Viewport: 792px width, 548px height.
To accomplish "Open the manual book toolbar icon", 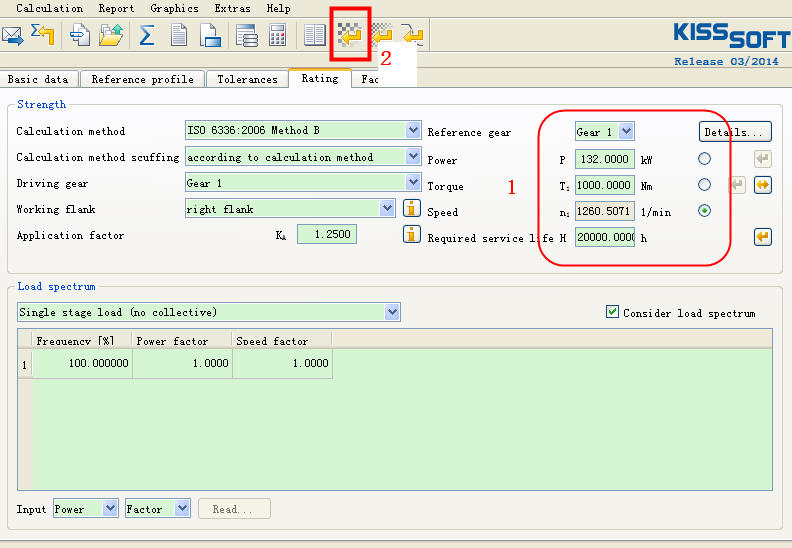I will [315, 35].
